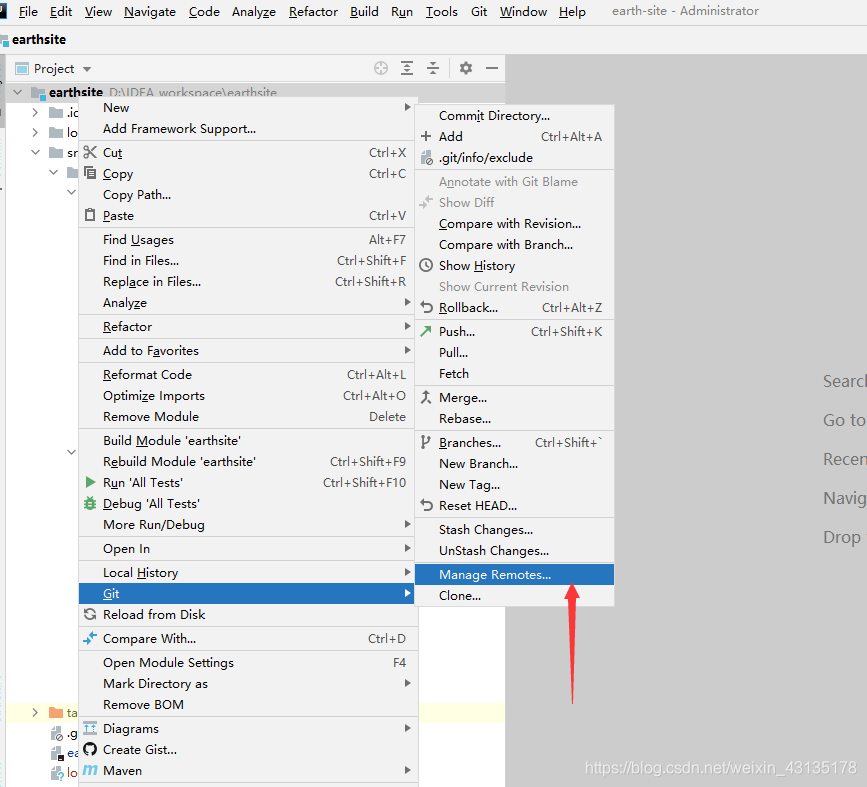Click the Cut scissors icon entry
867x787 pixels.
[x=90, y=152]
